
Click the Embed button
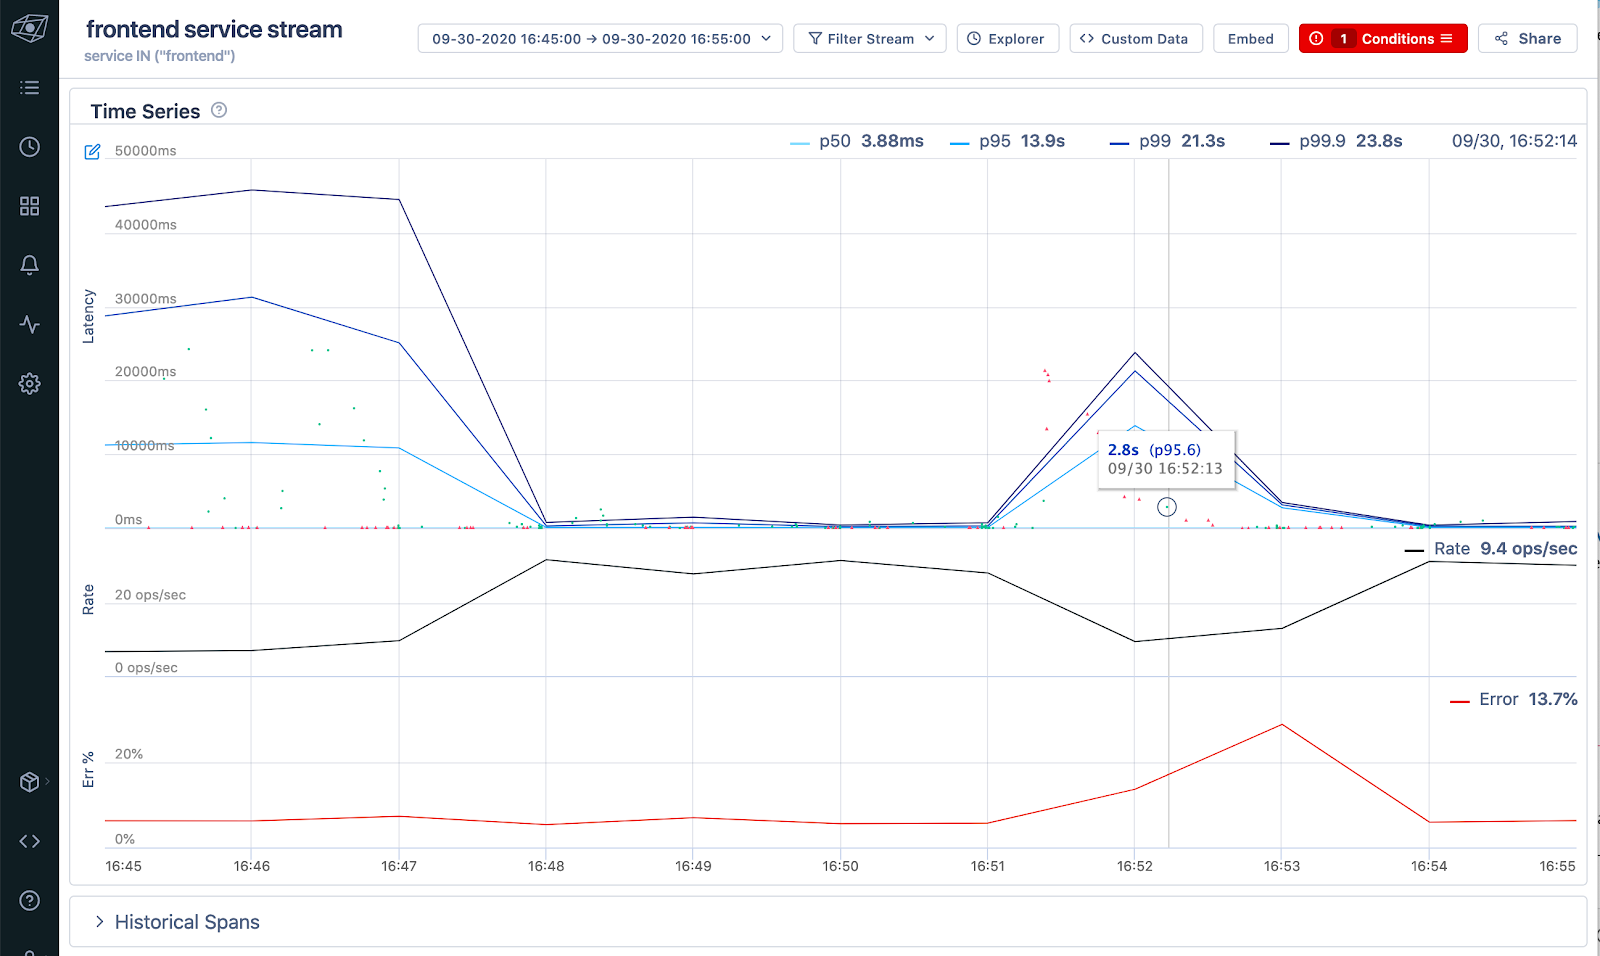1251,39
